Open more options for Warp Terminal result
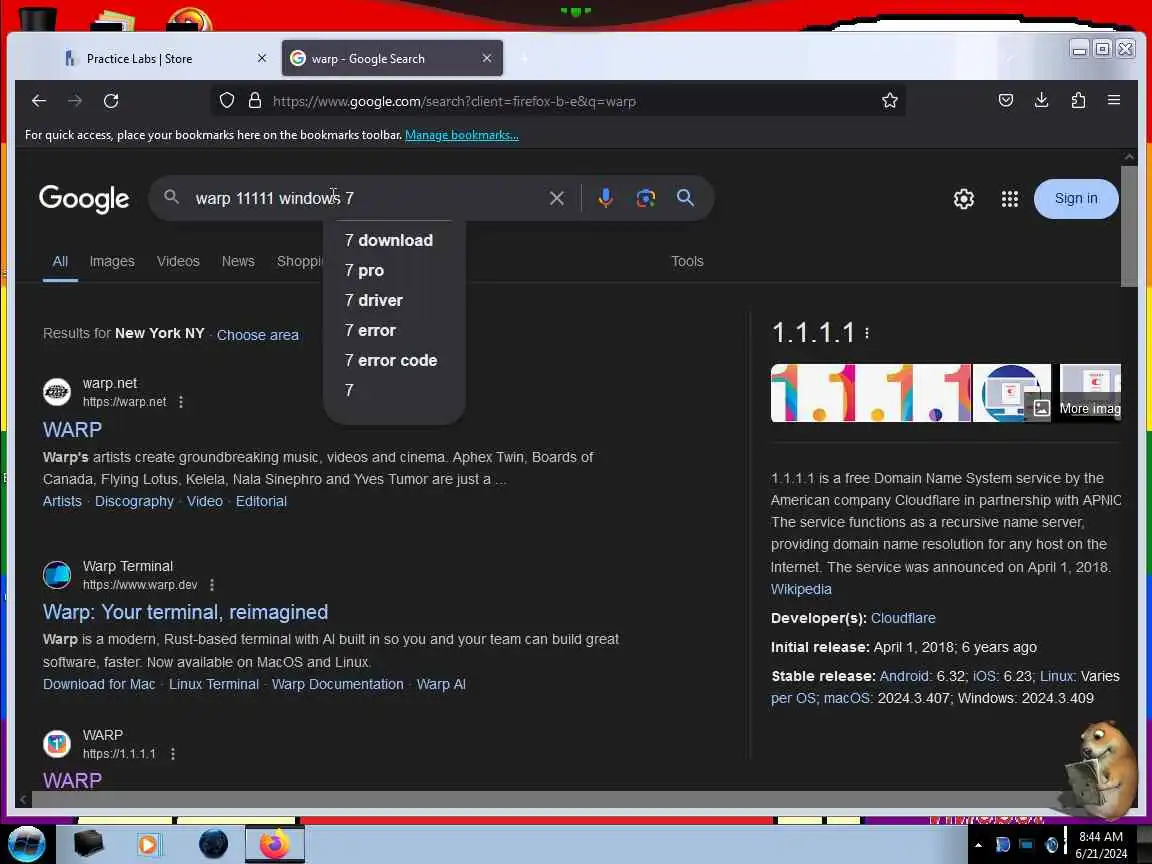Screen dimensions: 1152x864 pos(212,585)
